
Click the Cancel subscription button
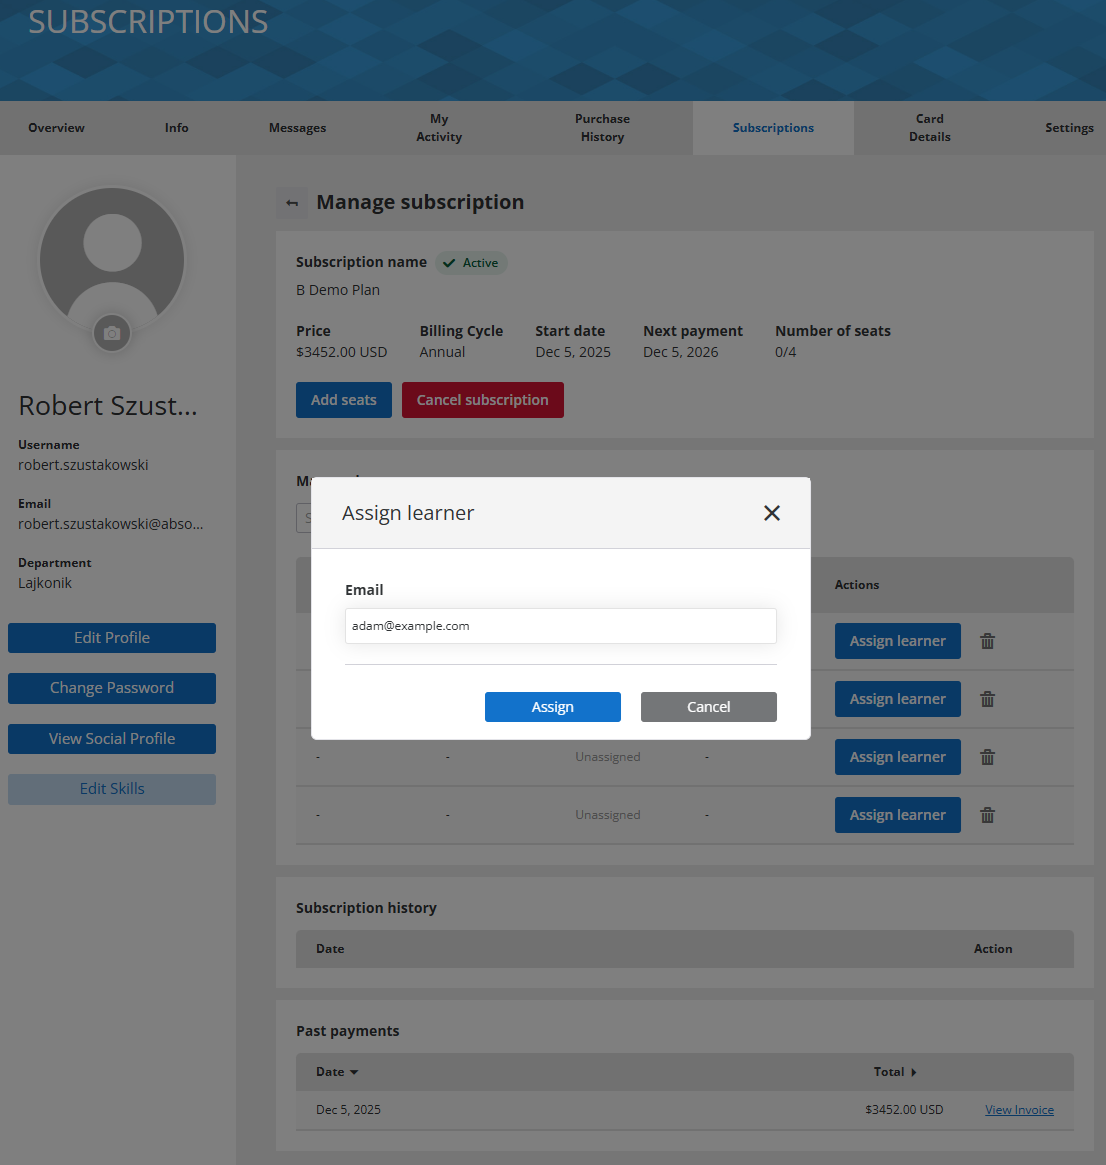tap(483, 400)
